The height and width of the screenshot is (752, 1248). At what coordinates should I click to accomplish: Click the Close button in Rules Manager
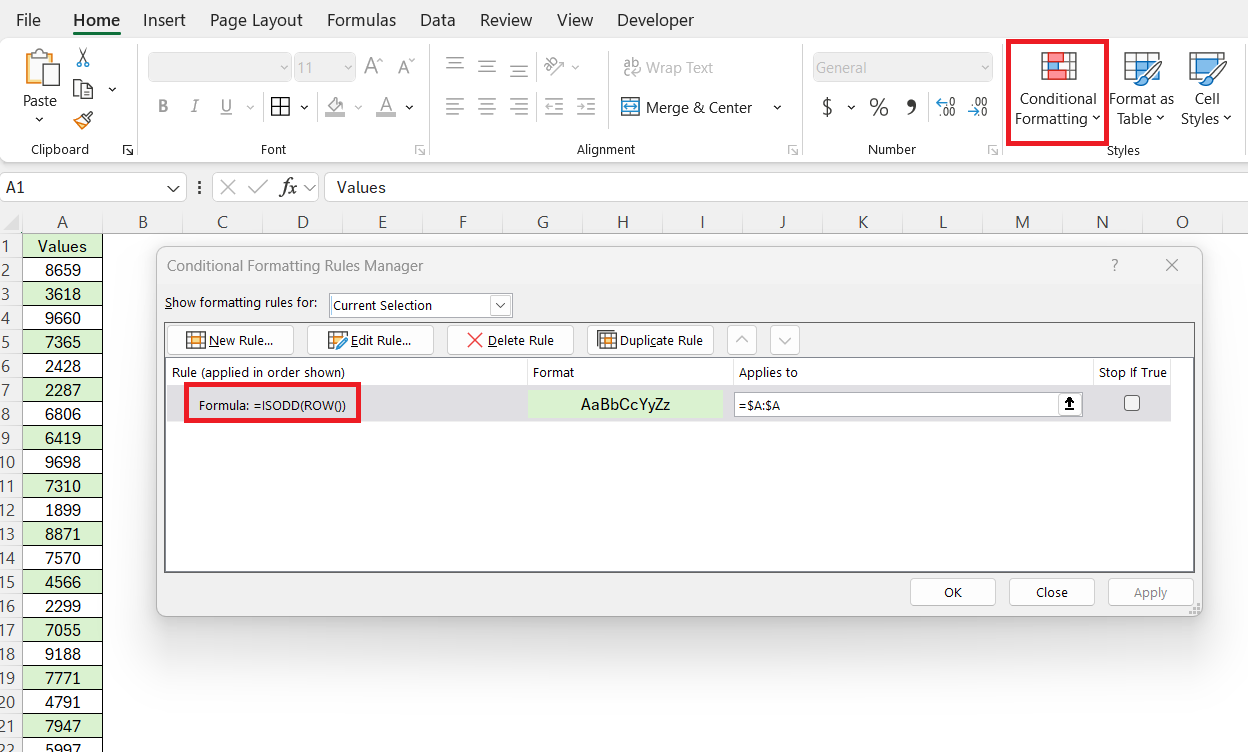tap(1051, 592)
